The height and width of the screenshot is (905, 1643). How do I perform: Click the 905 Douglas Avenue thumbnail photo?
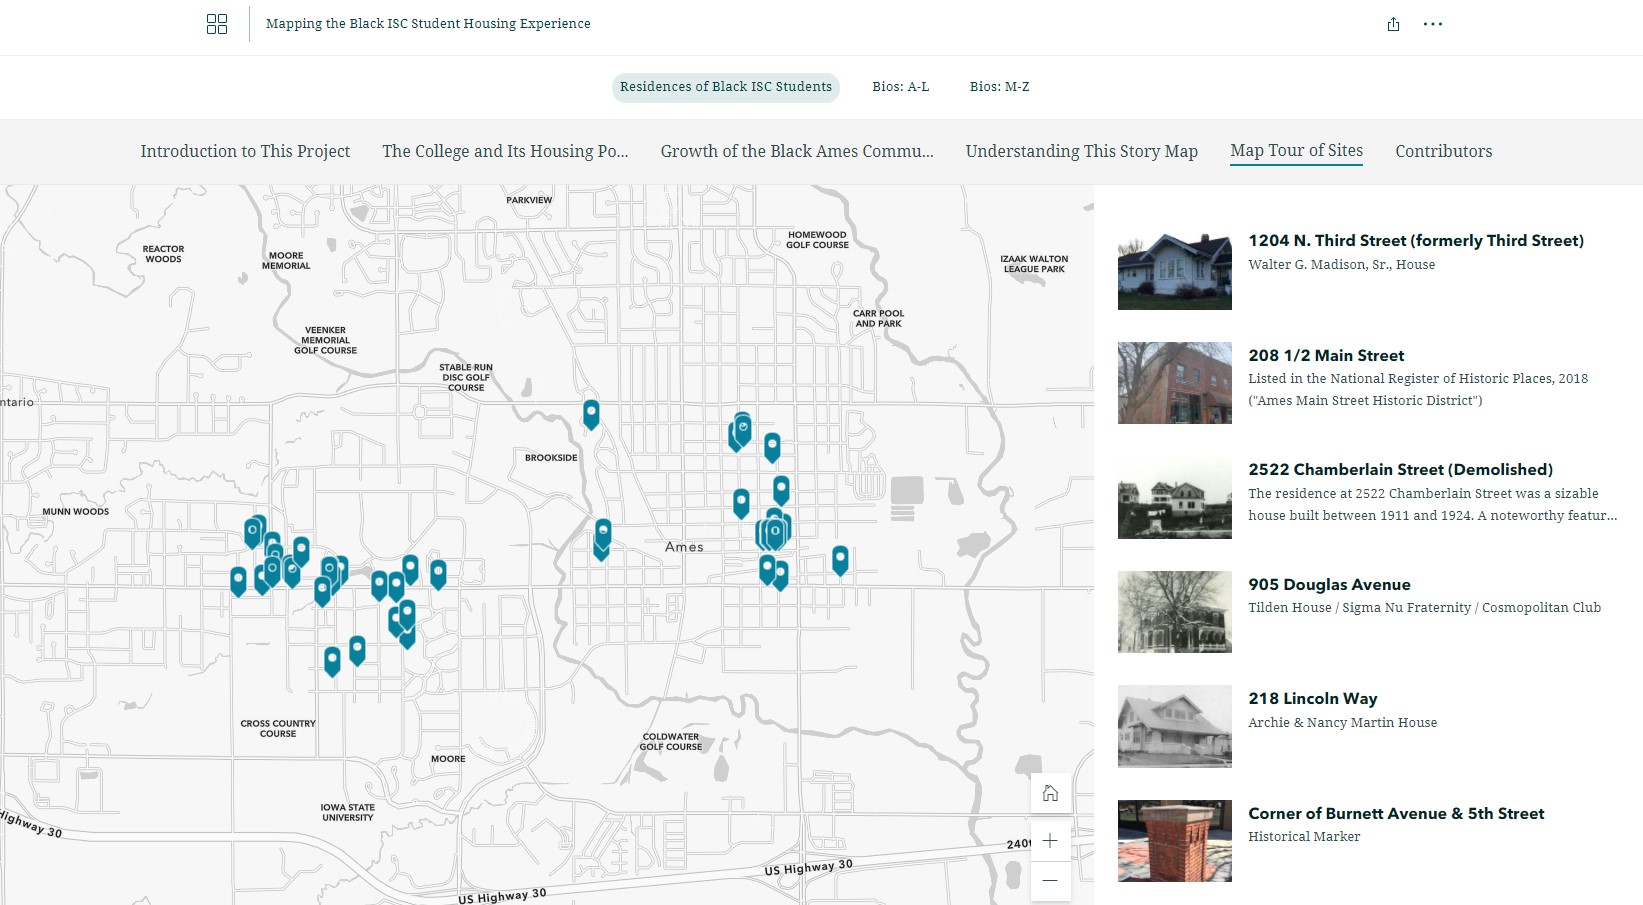point(1174,611)
